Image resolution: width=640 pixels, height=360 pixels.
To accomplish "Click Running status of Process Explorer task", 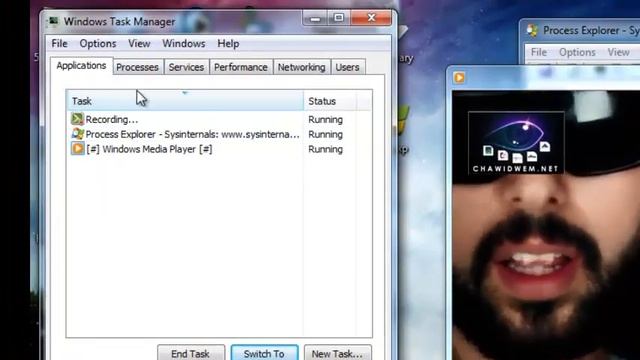I will pyautogui.click(x=325, y=134).
